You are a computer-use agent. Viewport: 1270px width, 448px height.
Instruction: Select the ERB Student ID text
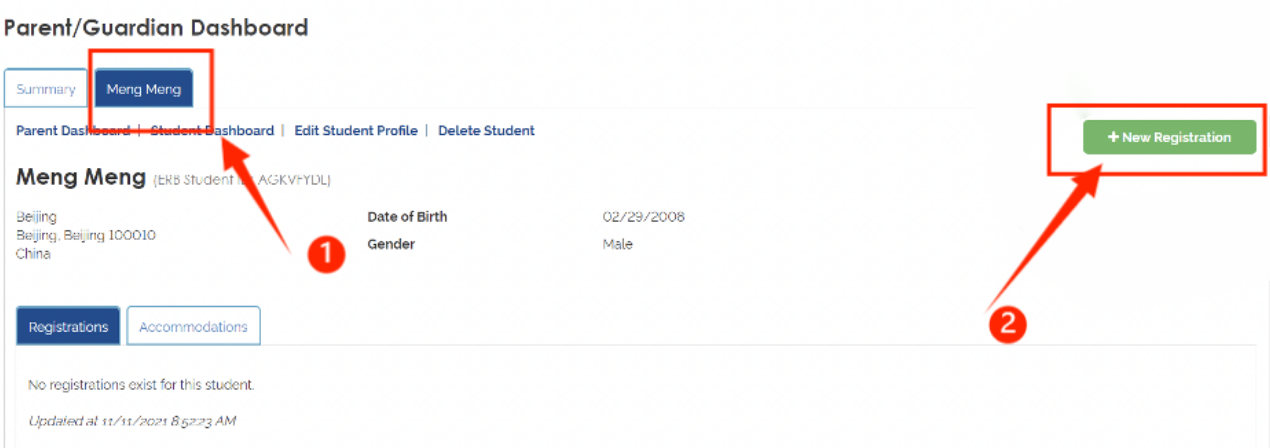[241, 180]
